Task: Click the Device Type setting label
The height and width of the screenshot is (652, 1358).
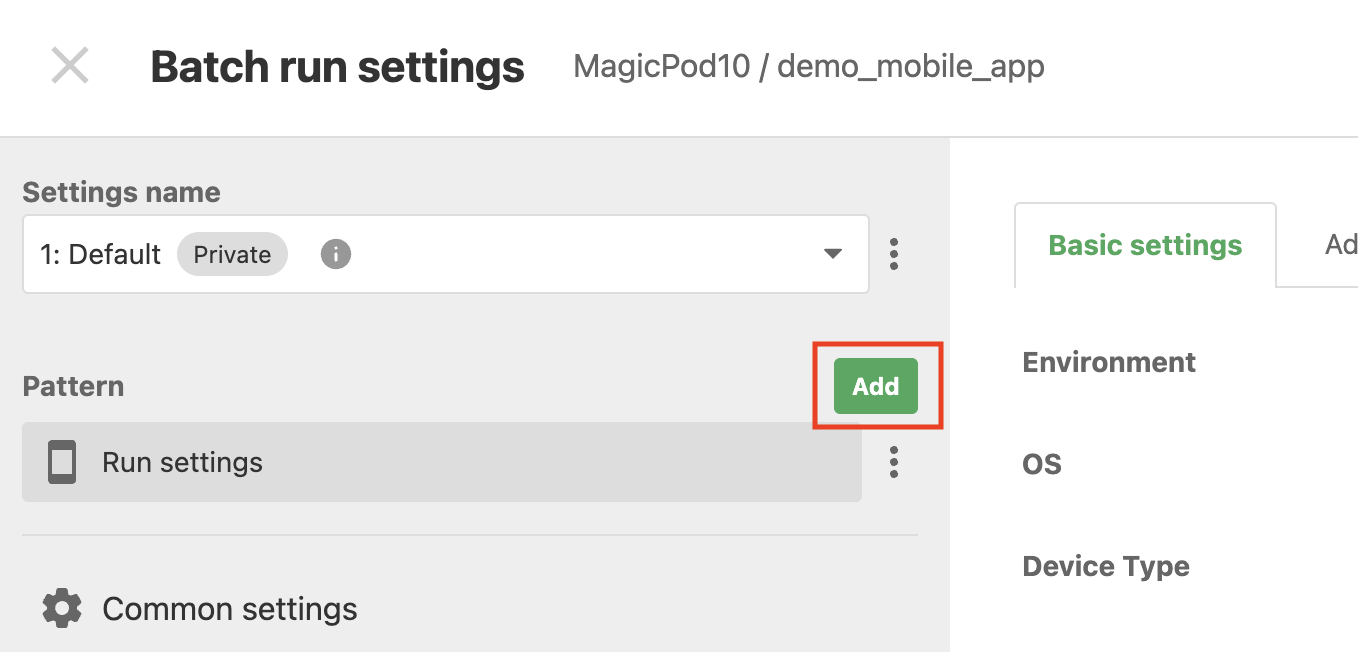Action: pyautogui.click(x=1105, y=565)
